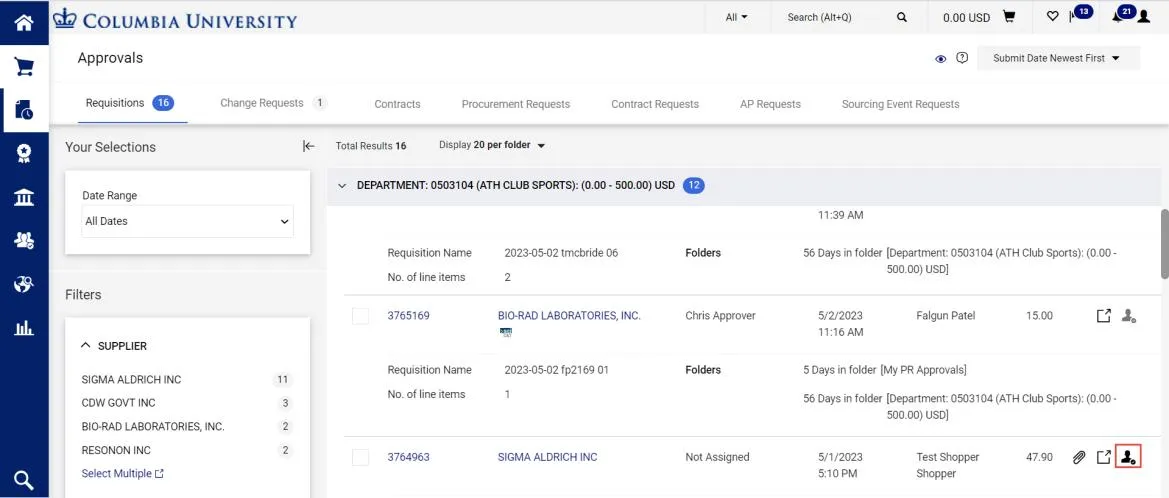The image size is (1169, 498).
Task: Switch to the Contract Requests tab
Action: (655, 104)
